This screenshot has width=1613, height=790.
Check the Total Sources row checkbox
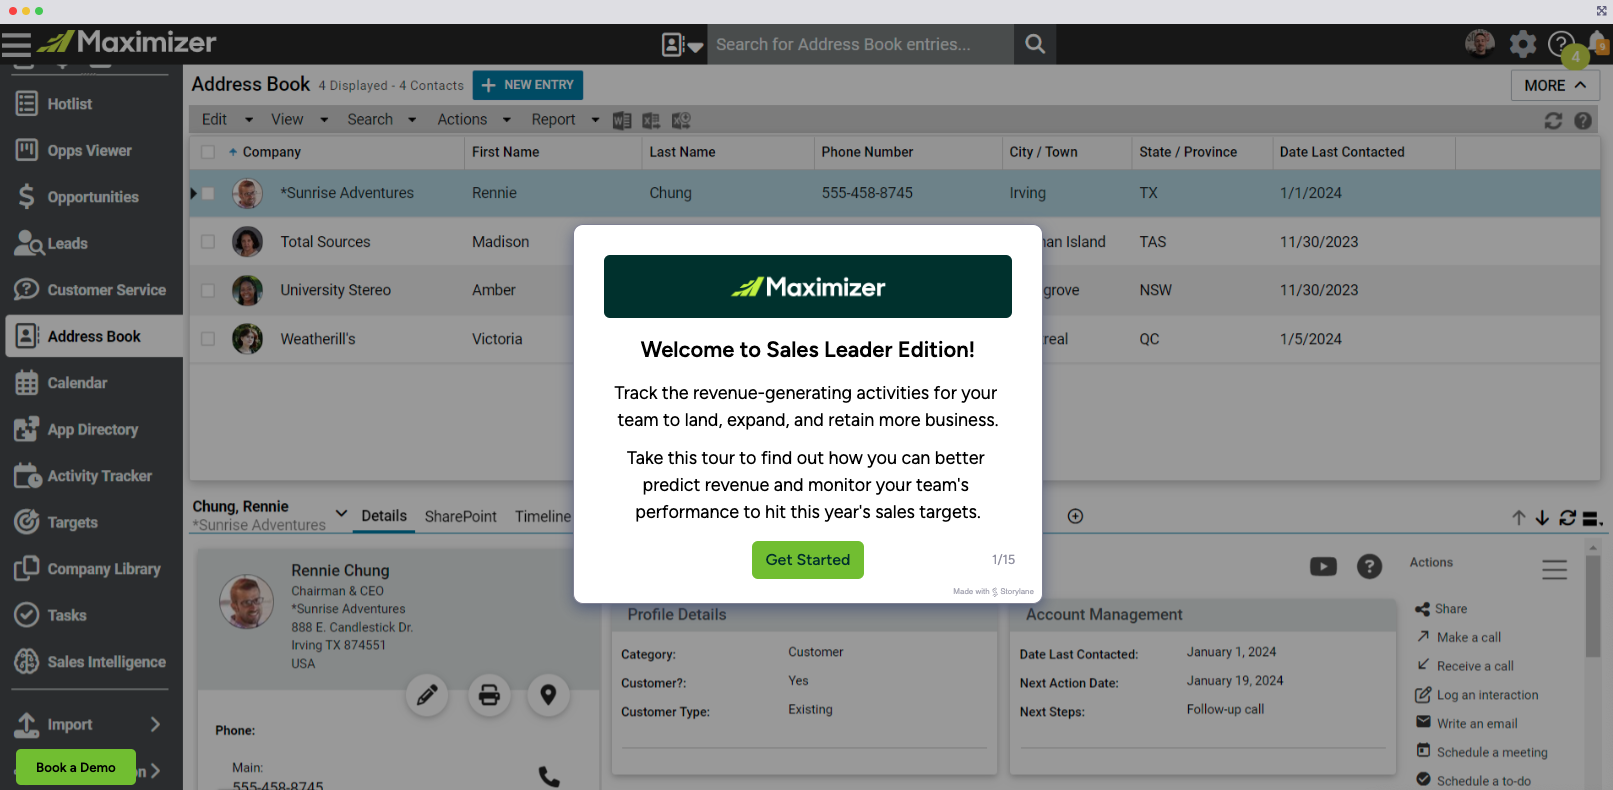(x=208, y=242)
